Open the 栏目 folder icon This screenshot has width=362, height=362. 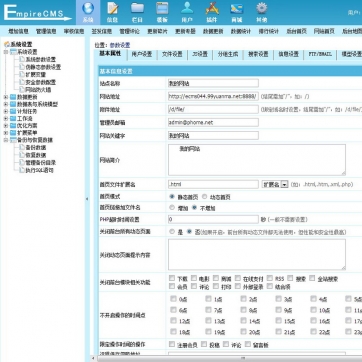click(x=137, y=8)
